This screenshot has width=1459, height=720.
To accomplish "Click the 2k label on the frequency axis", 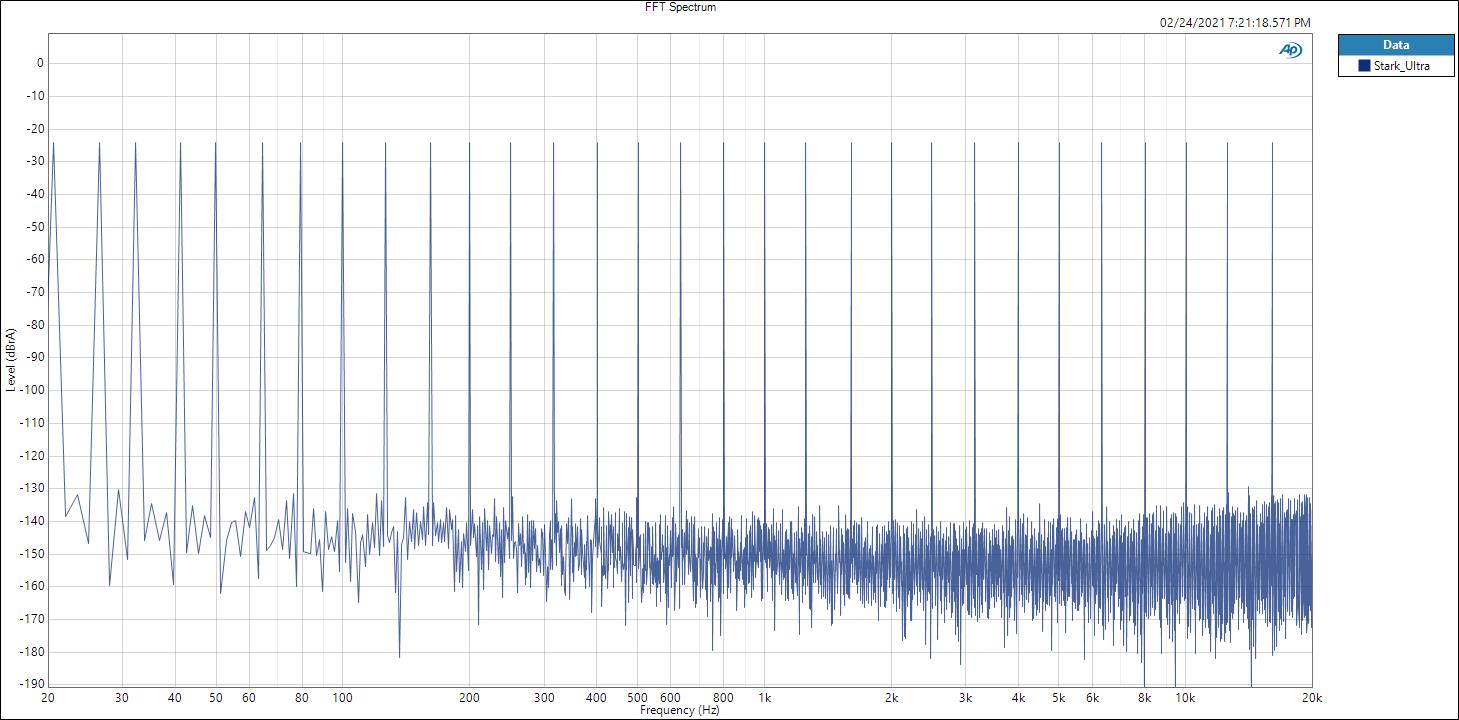I will [891, 698].
